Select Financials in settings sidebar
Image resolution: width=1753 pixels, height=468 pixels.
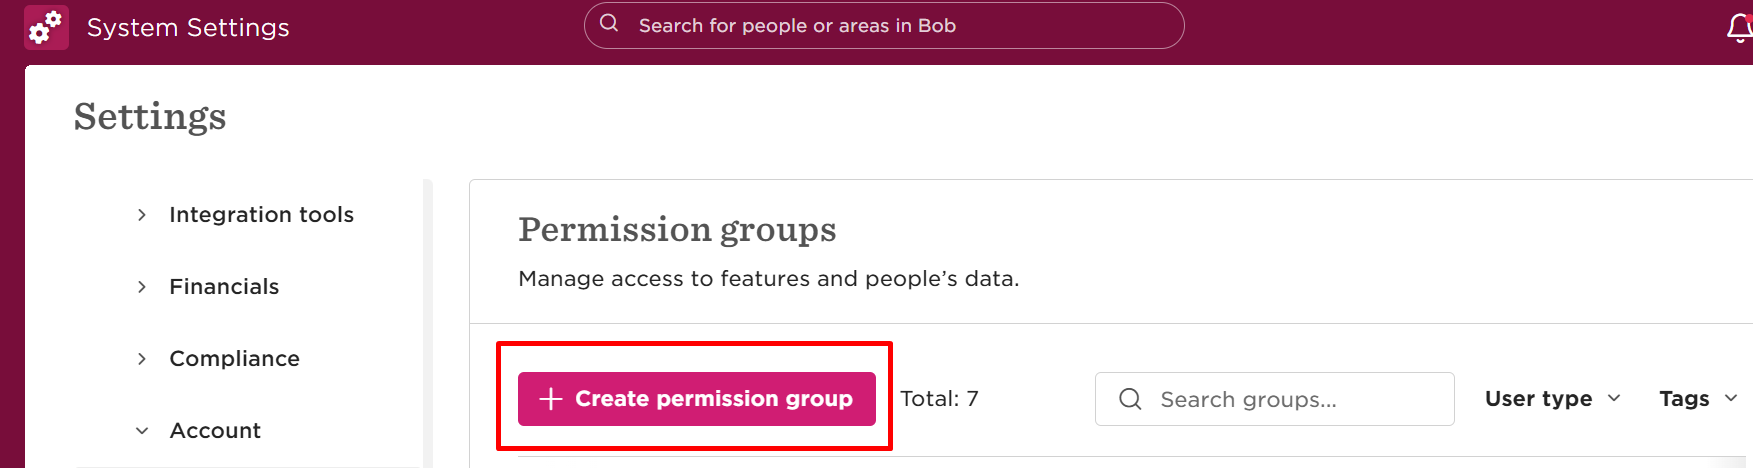pos(224,287)
